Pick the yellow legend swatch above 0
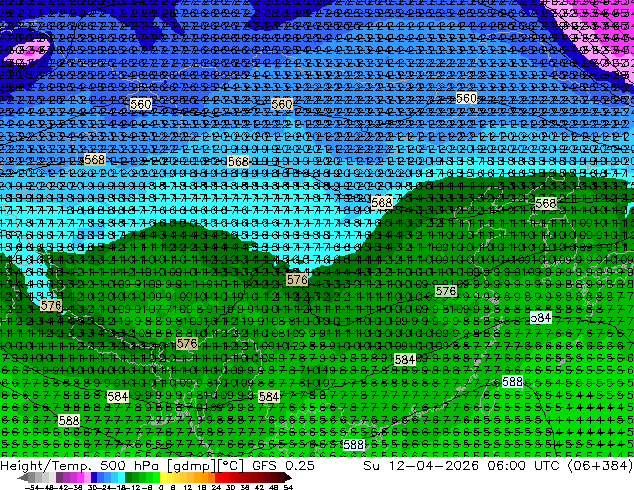Viewport: 634px width, 490px height. (x=163, y=478)
